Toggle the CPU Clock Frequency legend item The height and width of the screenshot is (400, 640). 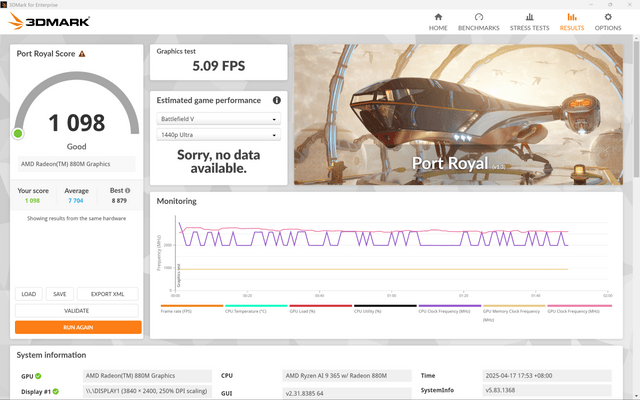(449, 310)
